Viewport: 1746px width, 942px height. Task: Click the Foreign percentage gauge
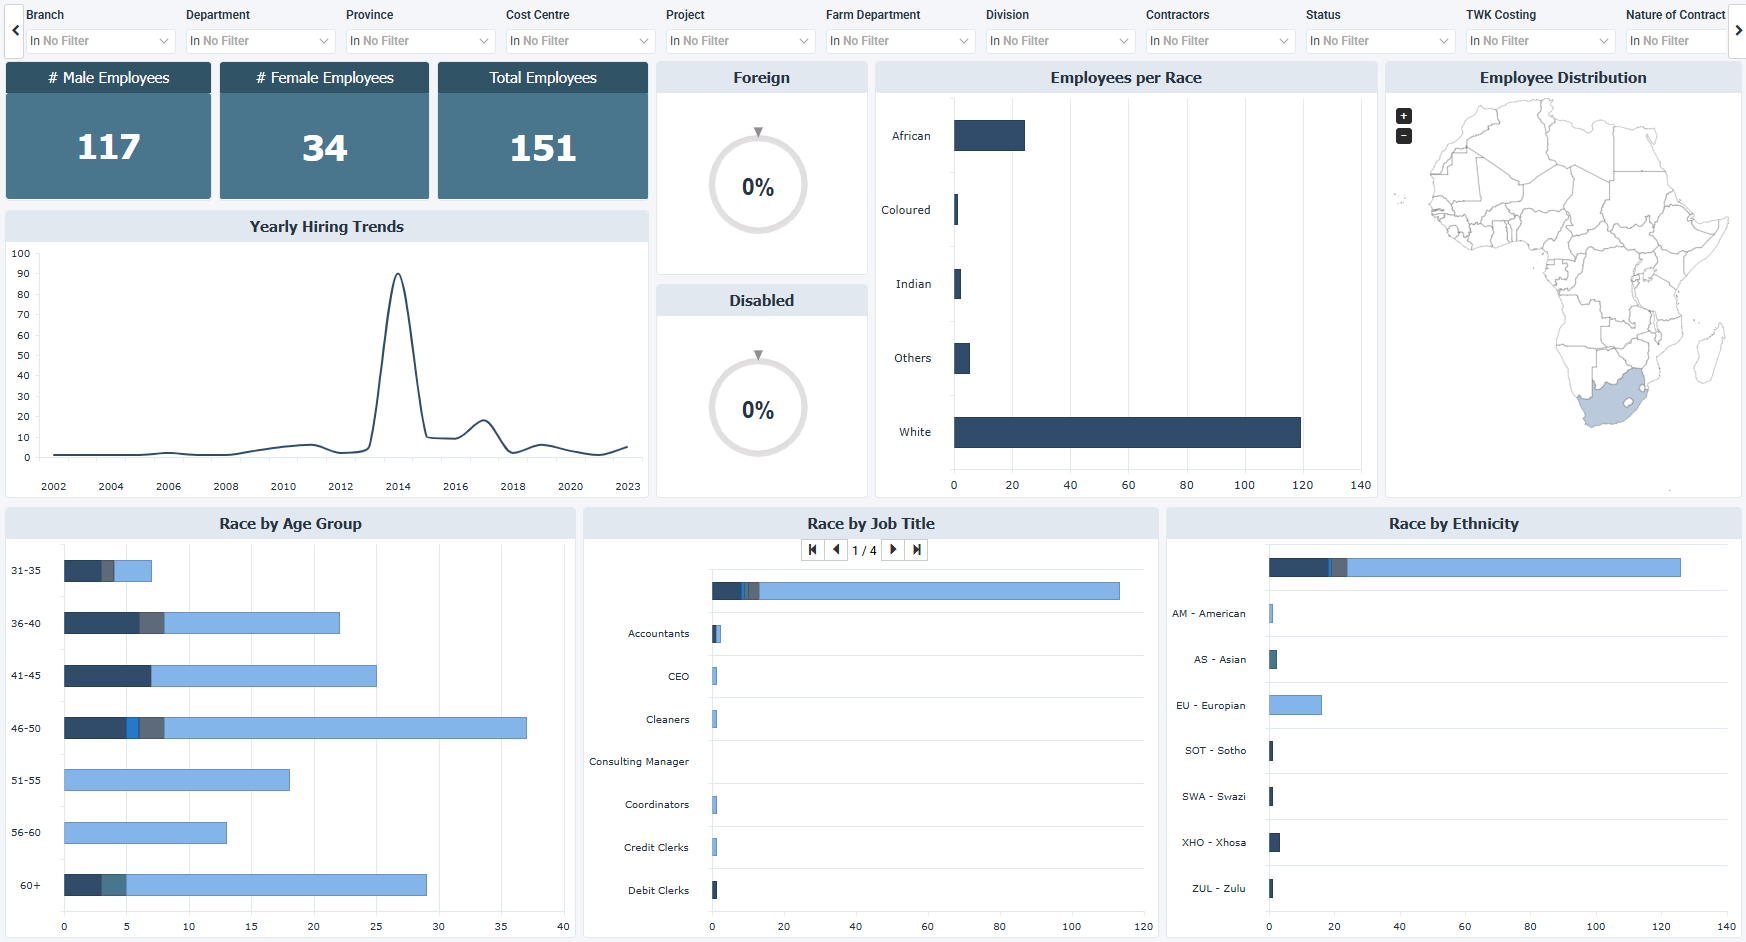758,185
